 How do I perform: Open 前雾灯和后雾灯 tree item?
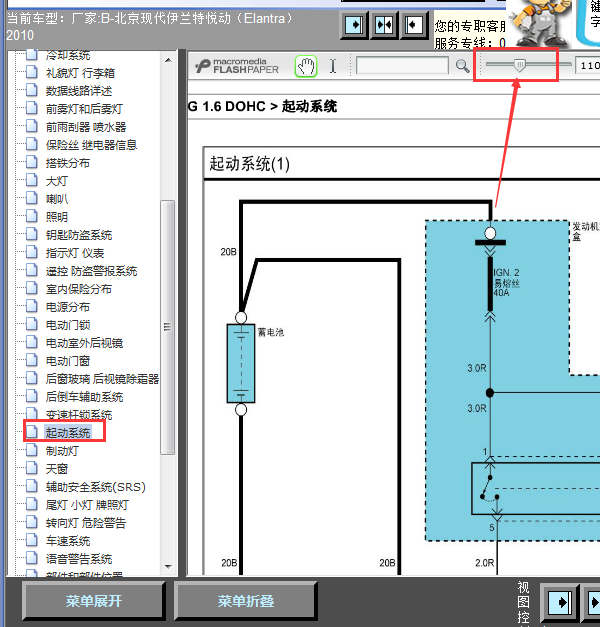point(84,109)
